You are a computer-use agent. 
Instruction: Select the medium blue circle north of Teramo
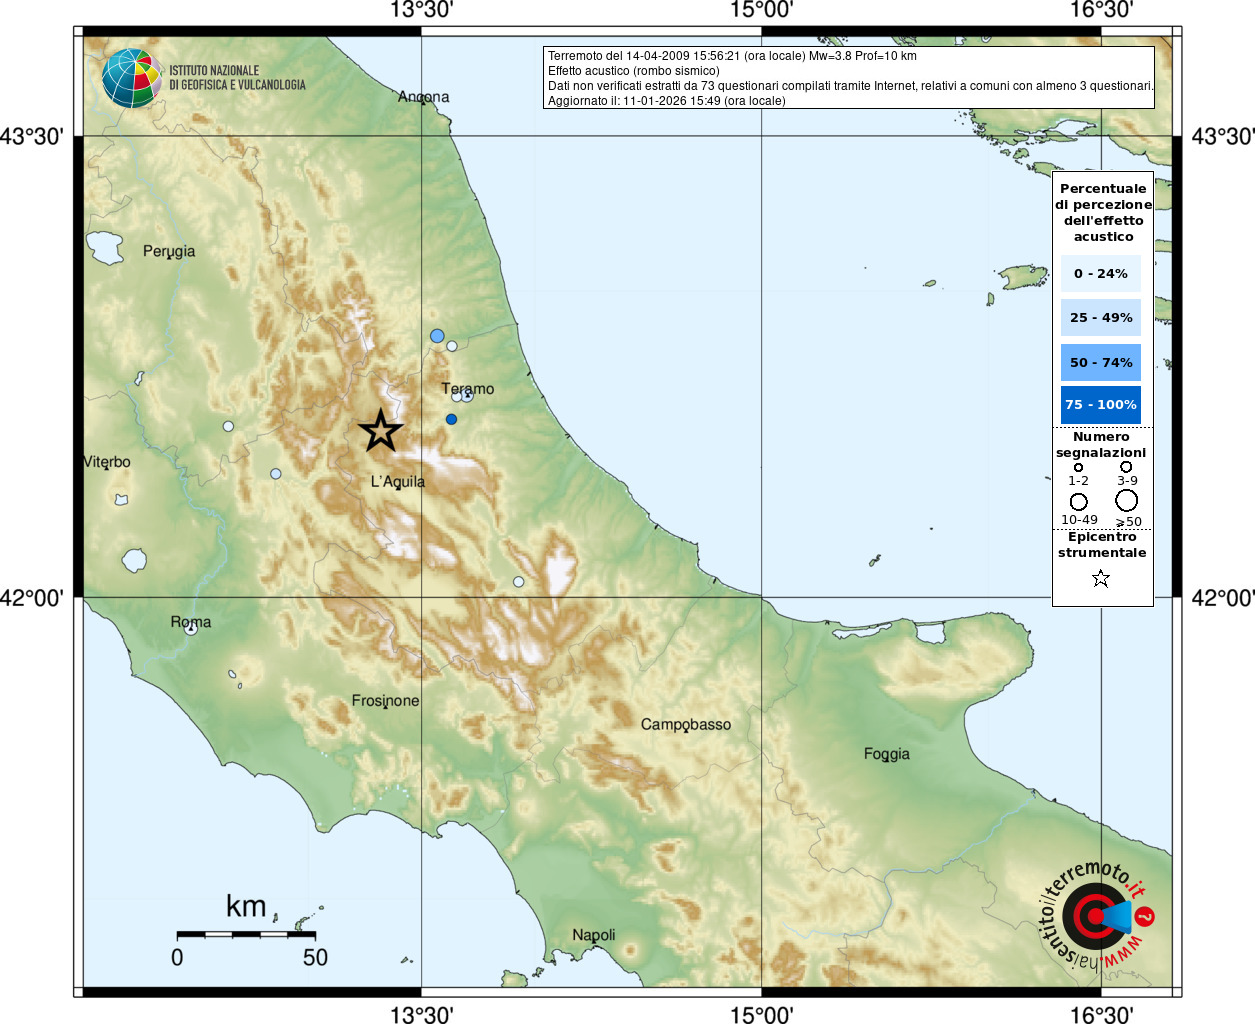[x=437, y=335]
